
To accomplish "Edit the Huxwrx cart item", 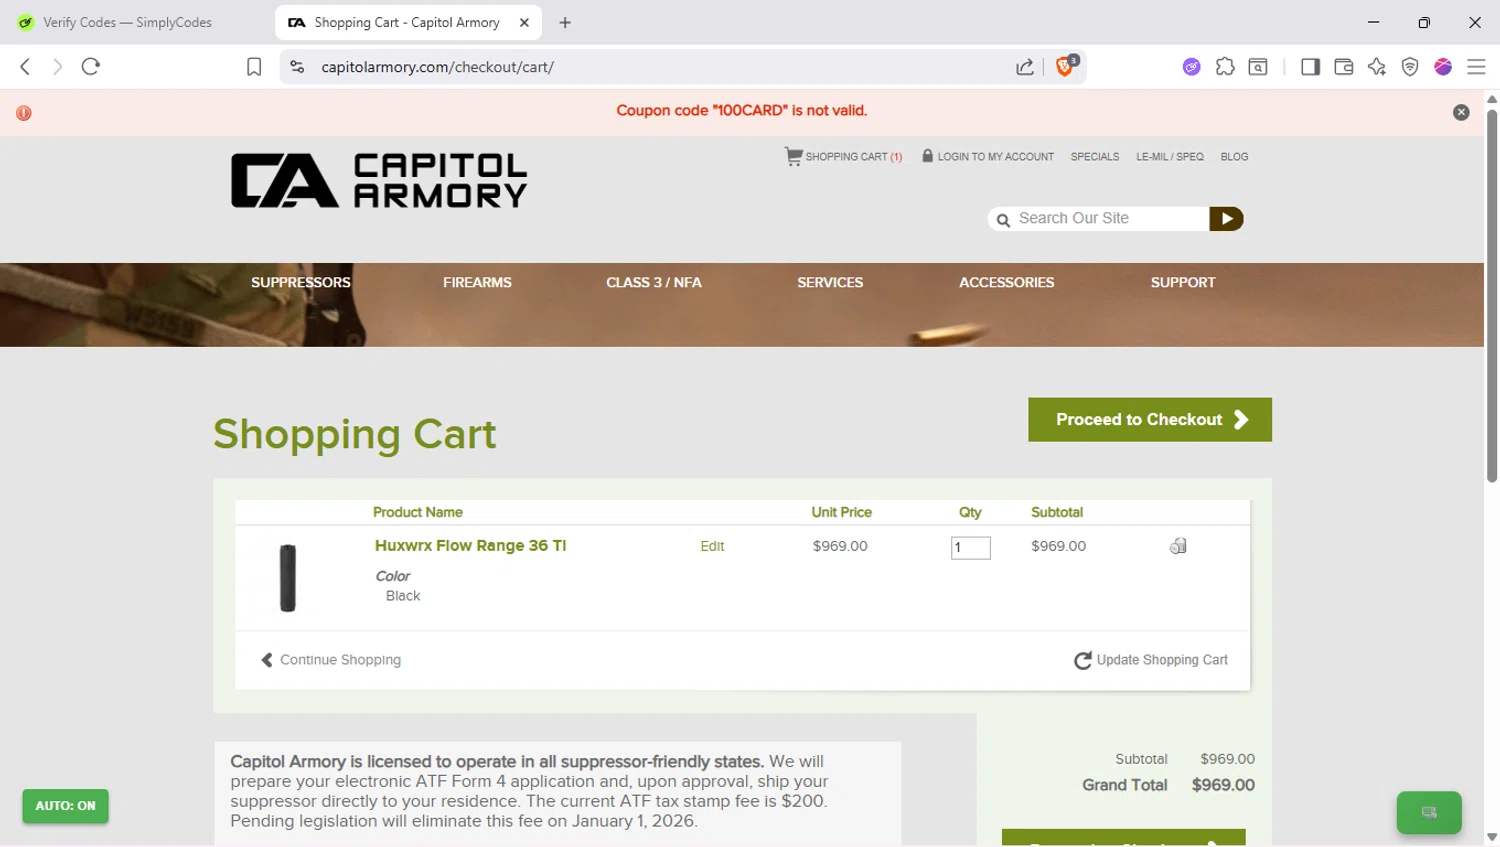I will click(x=712, y=546).
